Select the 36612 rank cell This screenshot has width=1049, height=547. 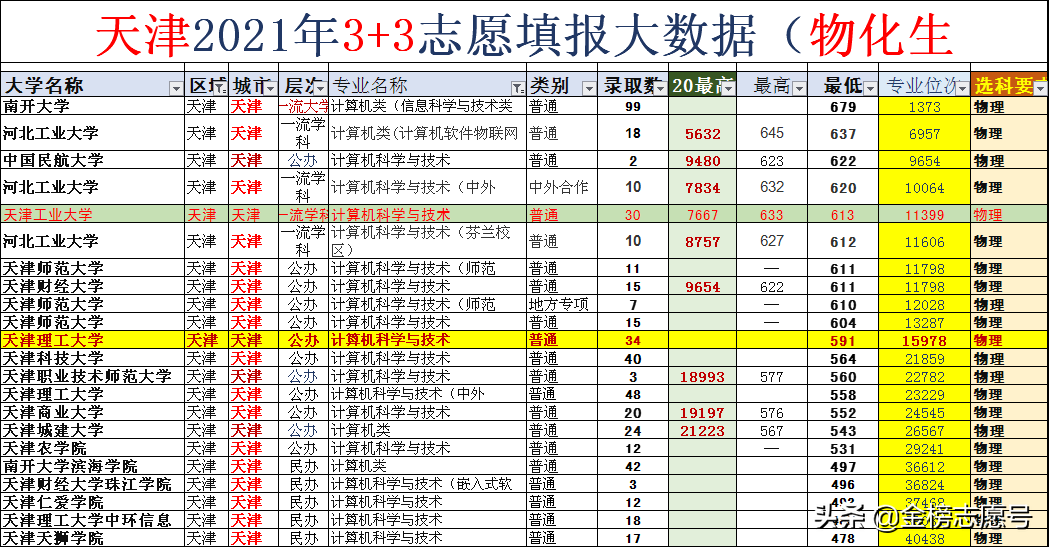point(925,467)
